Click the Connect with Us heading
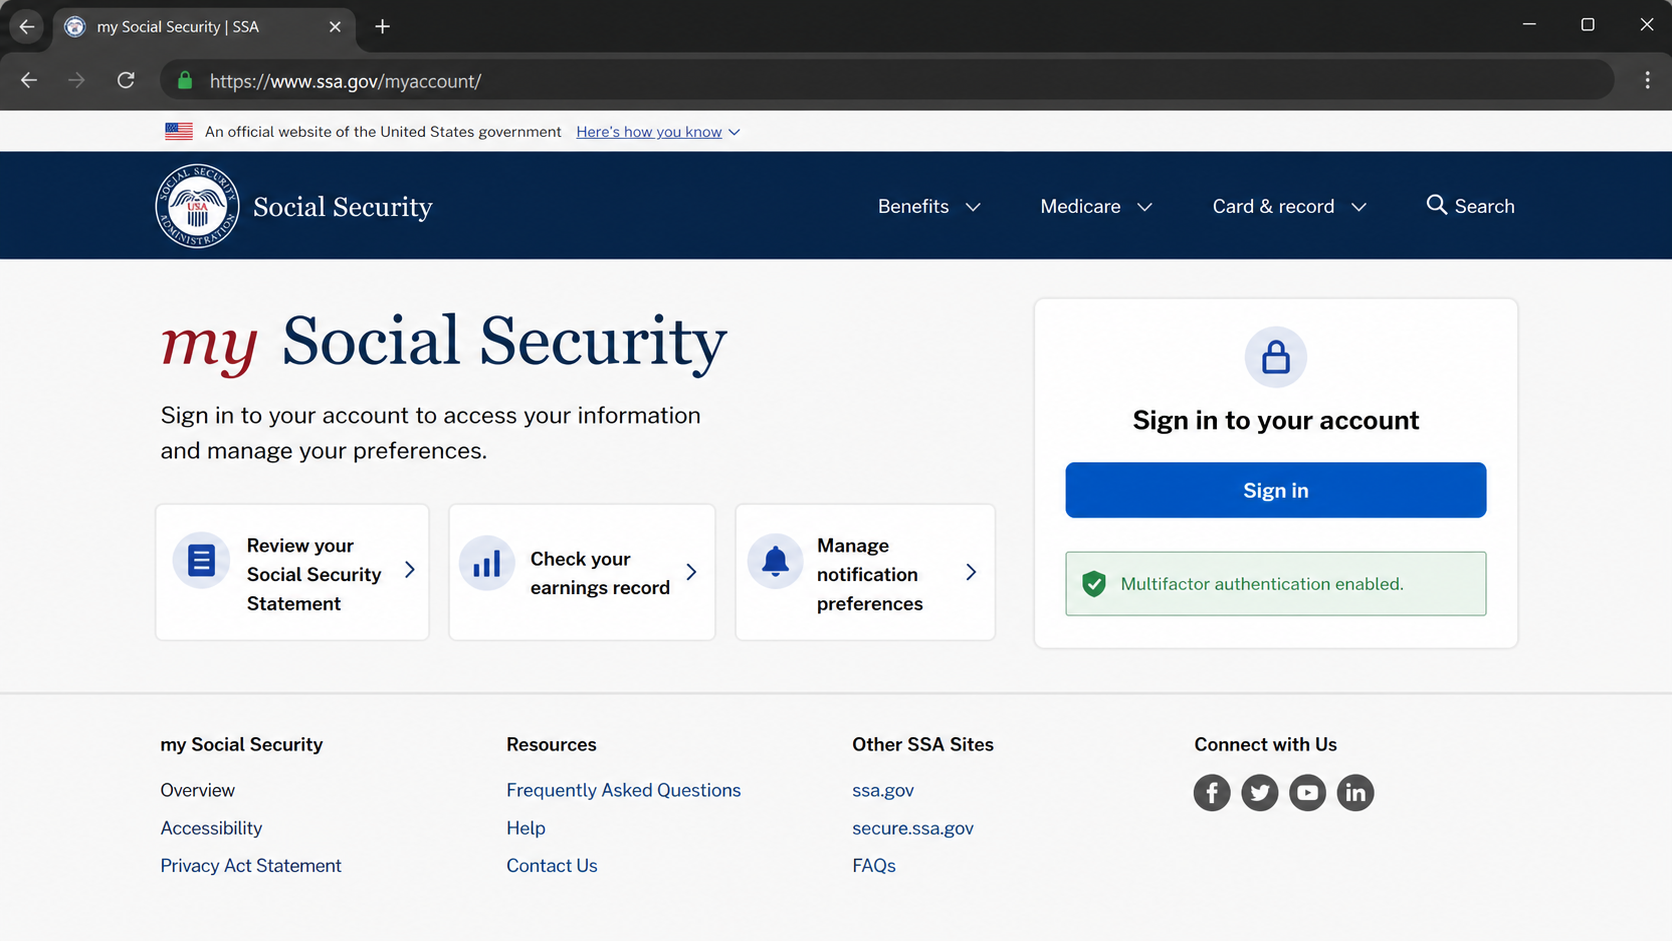Viewport: 1672px width, 941px height. coord(1265,744)
